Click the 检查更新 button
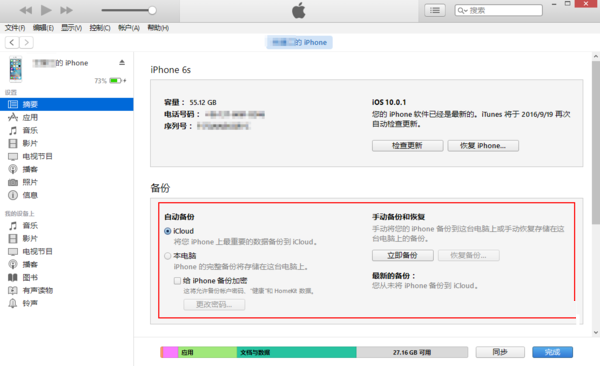600x366 pixels. 408,145
